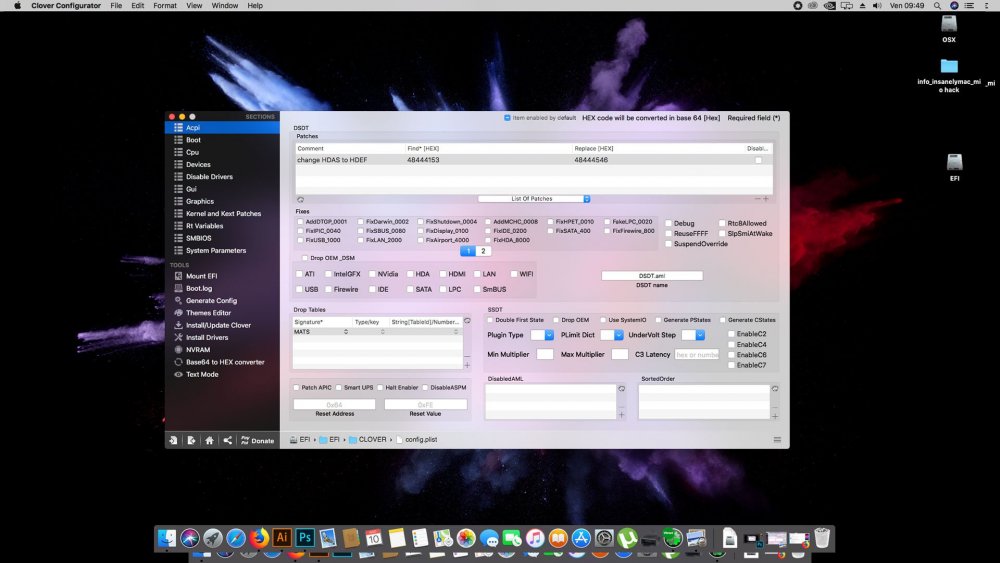The image size is (1000, 563).
Task: Open the Install Drivers tool
Action: click(x=207, y=337)
